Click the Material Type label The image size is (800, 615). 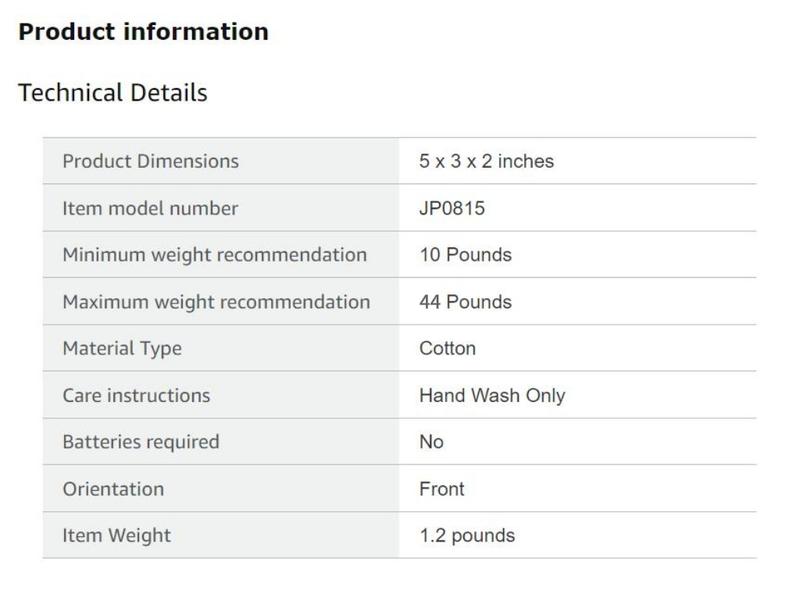(x=122, y=349)
